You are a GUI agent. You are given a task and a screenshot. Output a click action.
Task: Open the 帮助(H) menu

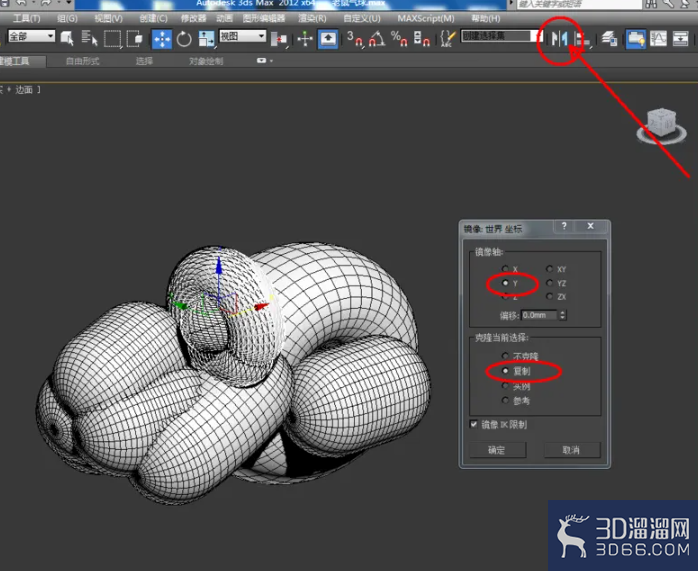pyautogui.click(x=486, y=18)
